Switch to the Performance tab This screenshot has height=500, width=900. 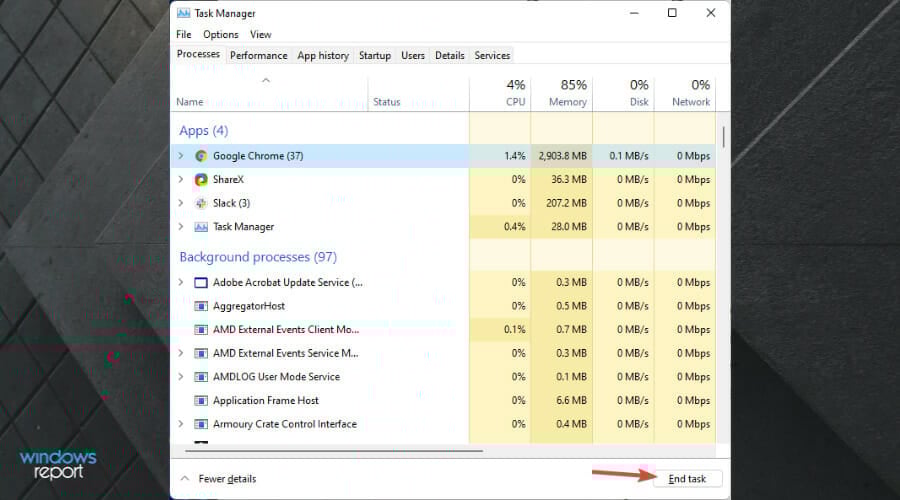click(x=258, y=55)
